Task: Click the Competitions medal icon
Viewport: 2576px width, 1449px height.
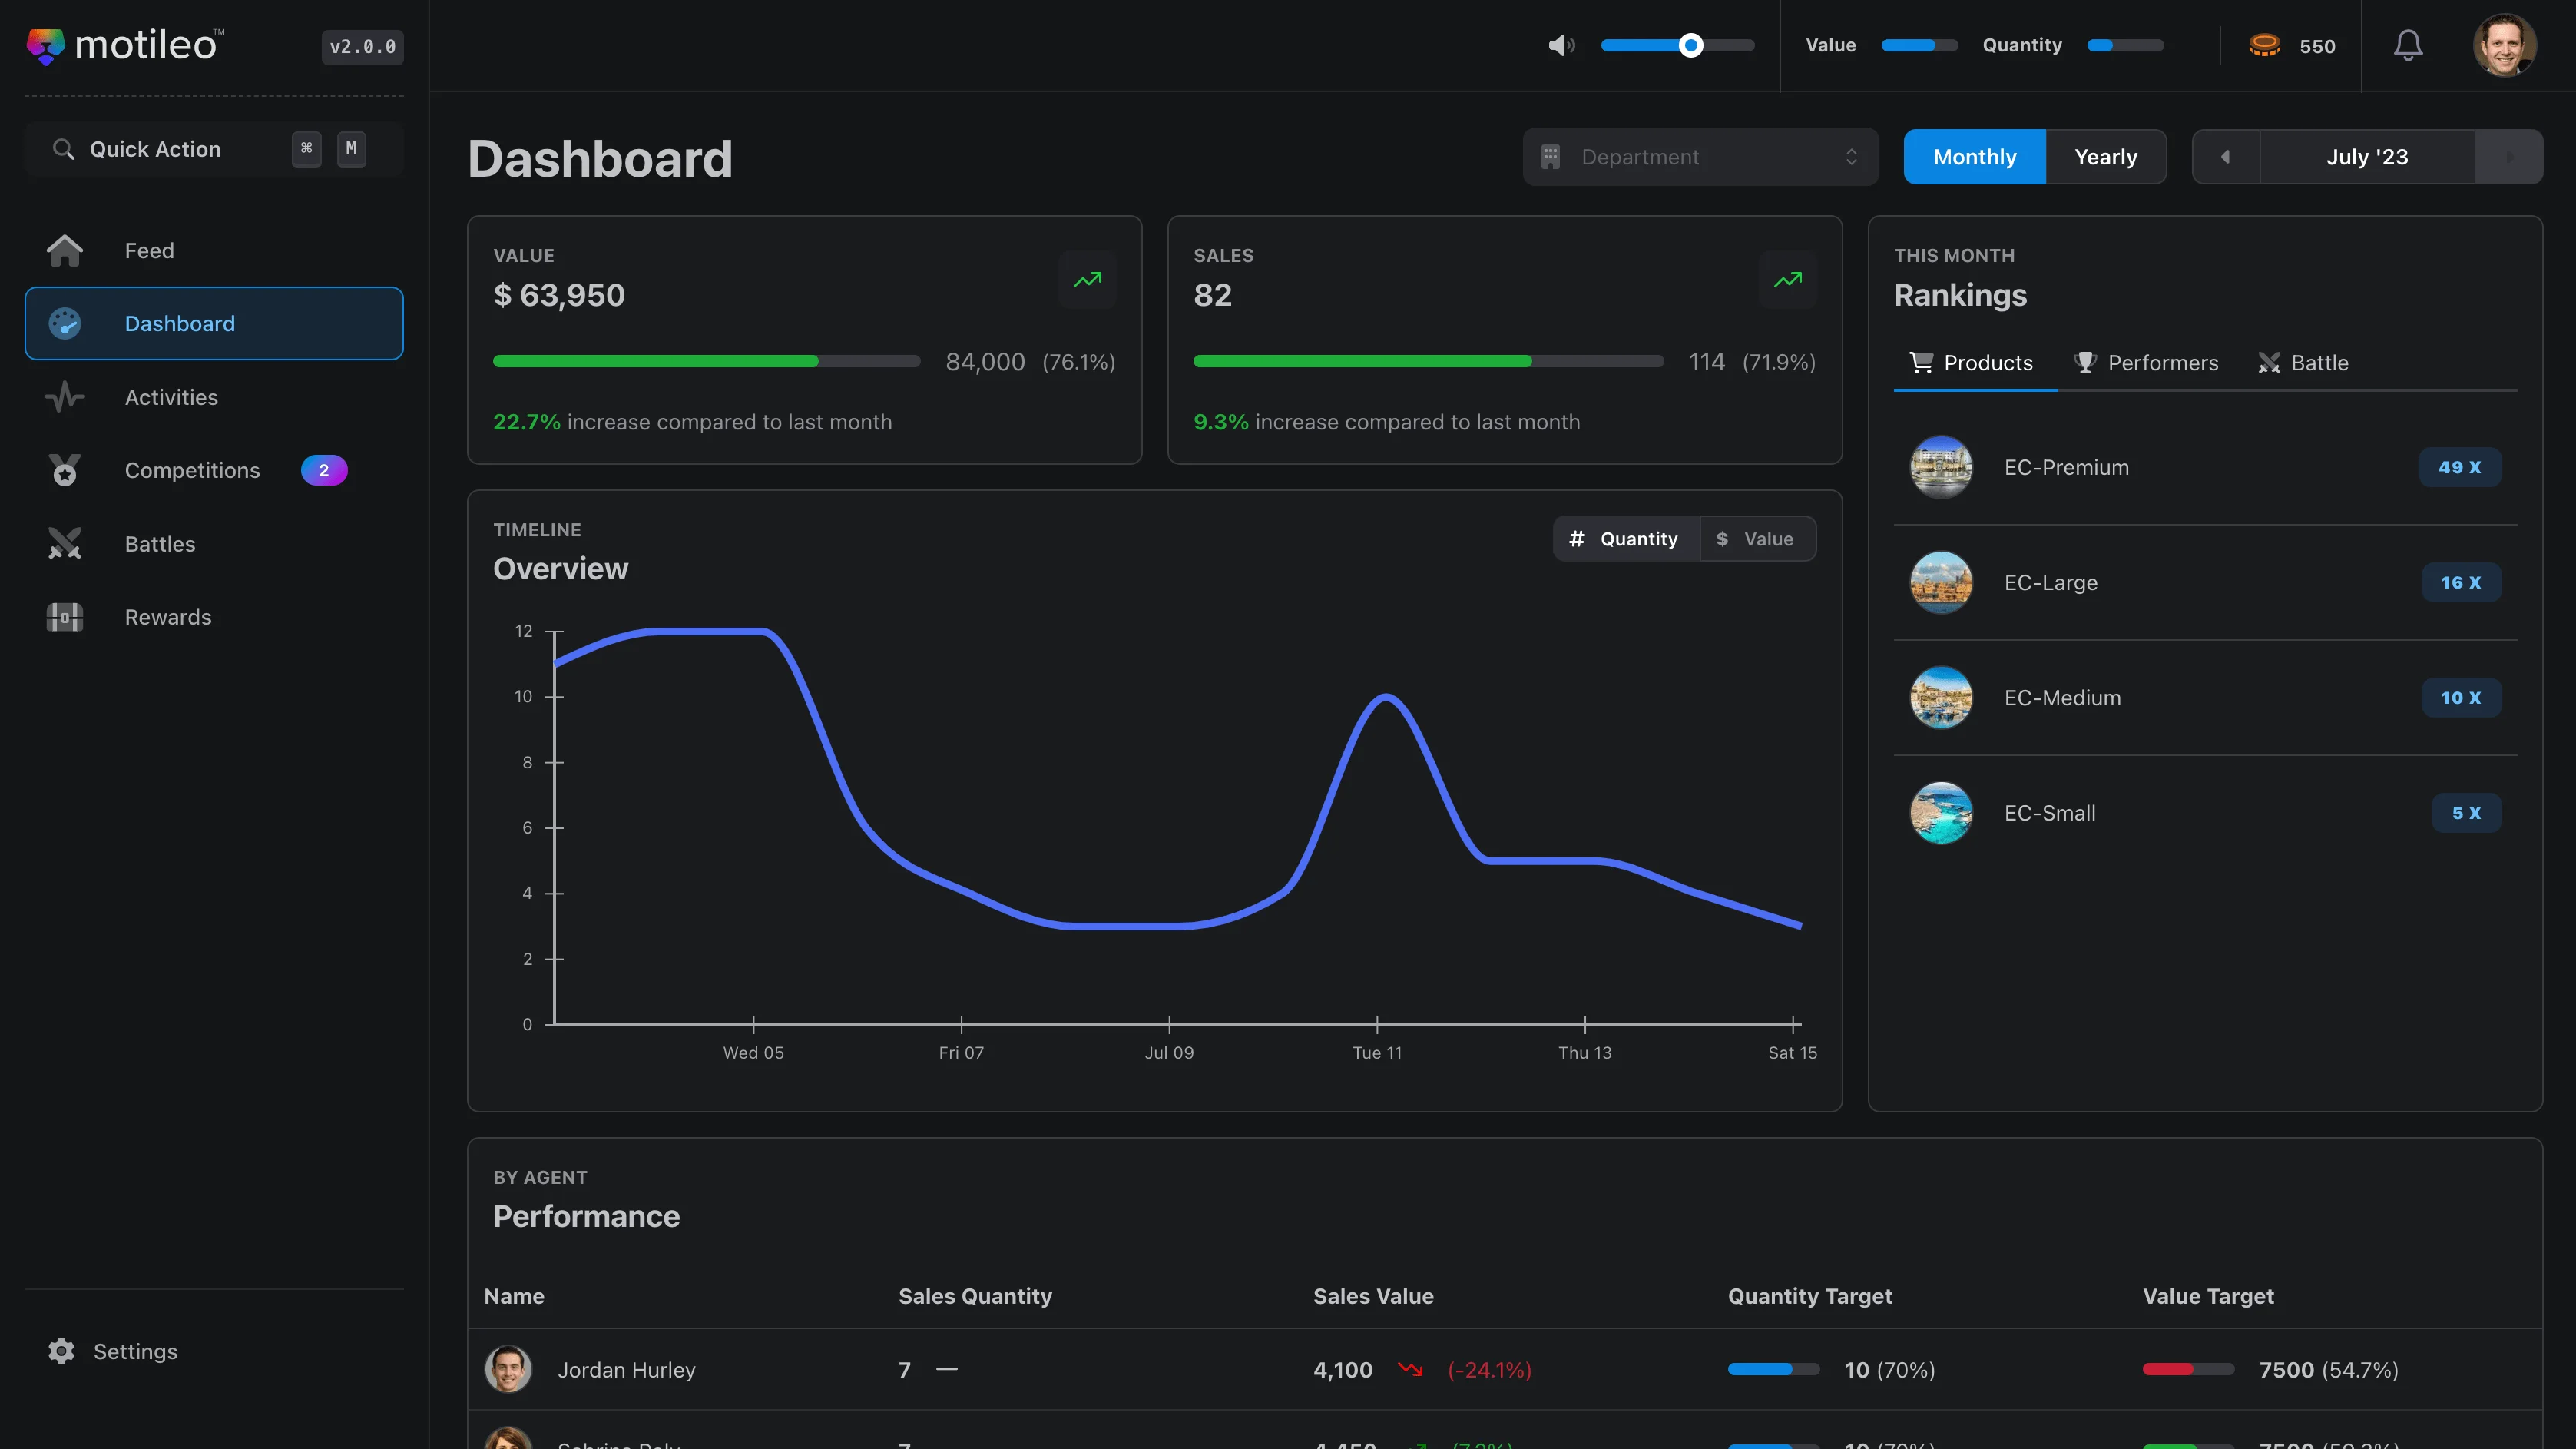Action: click(65, 470)
